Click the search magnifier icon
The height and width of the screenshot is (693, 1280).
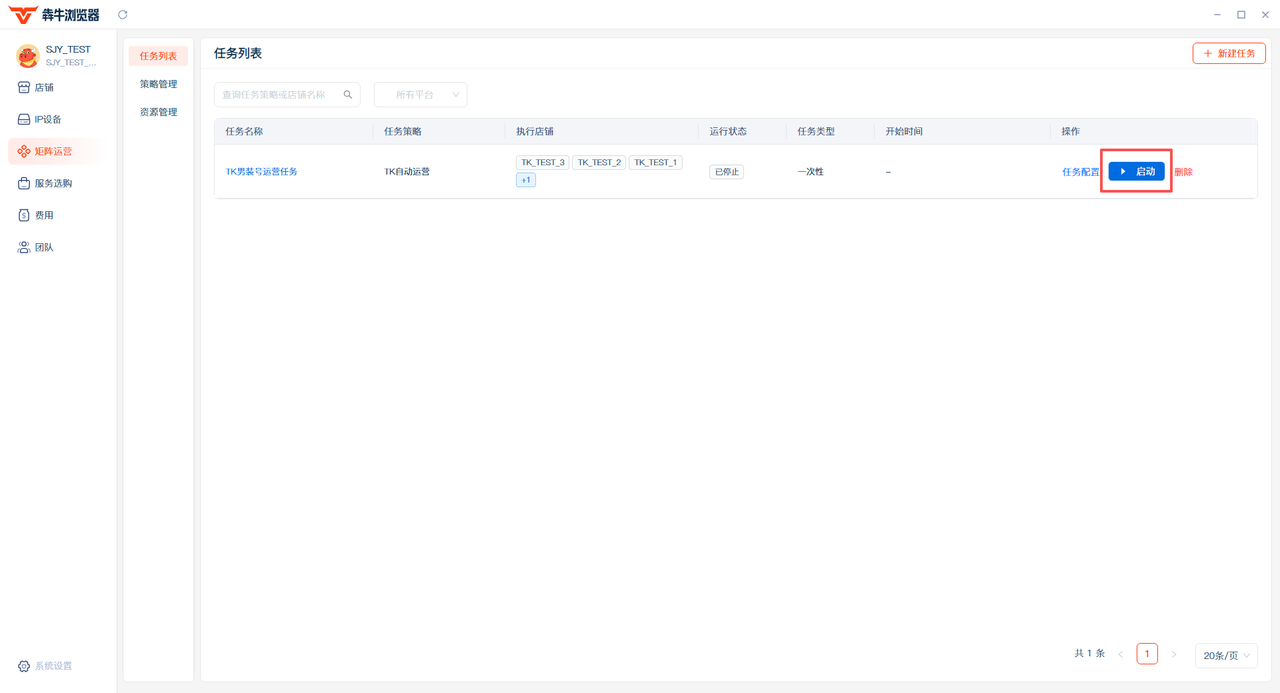348,95
